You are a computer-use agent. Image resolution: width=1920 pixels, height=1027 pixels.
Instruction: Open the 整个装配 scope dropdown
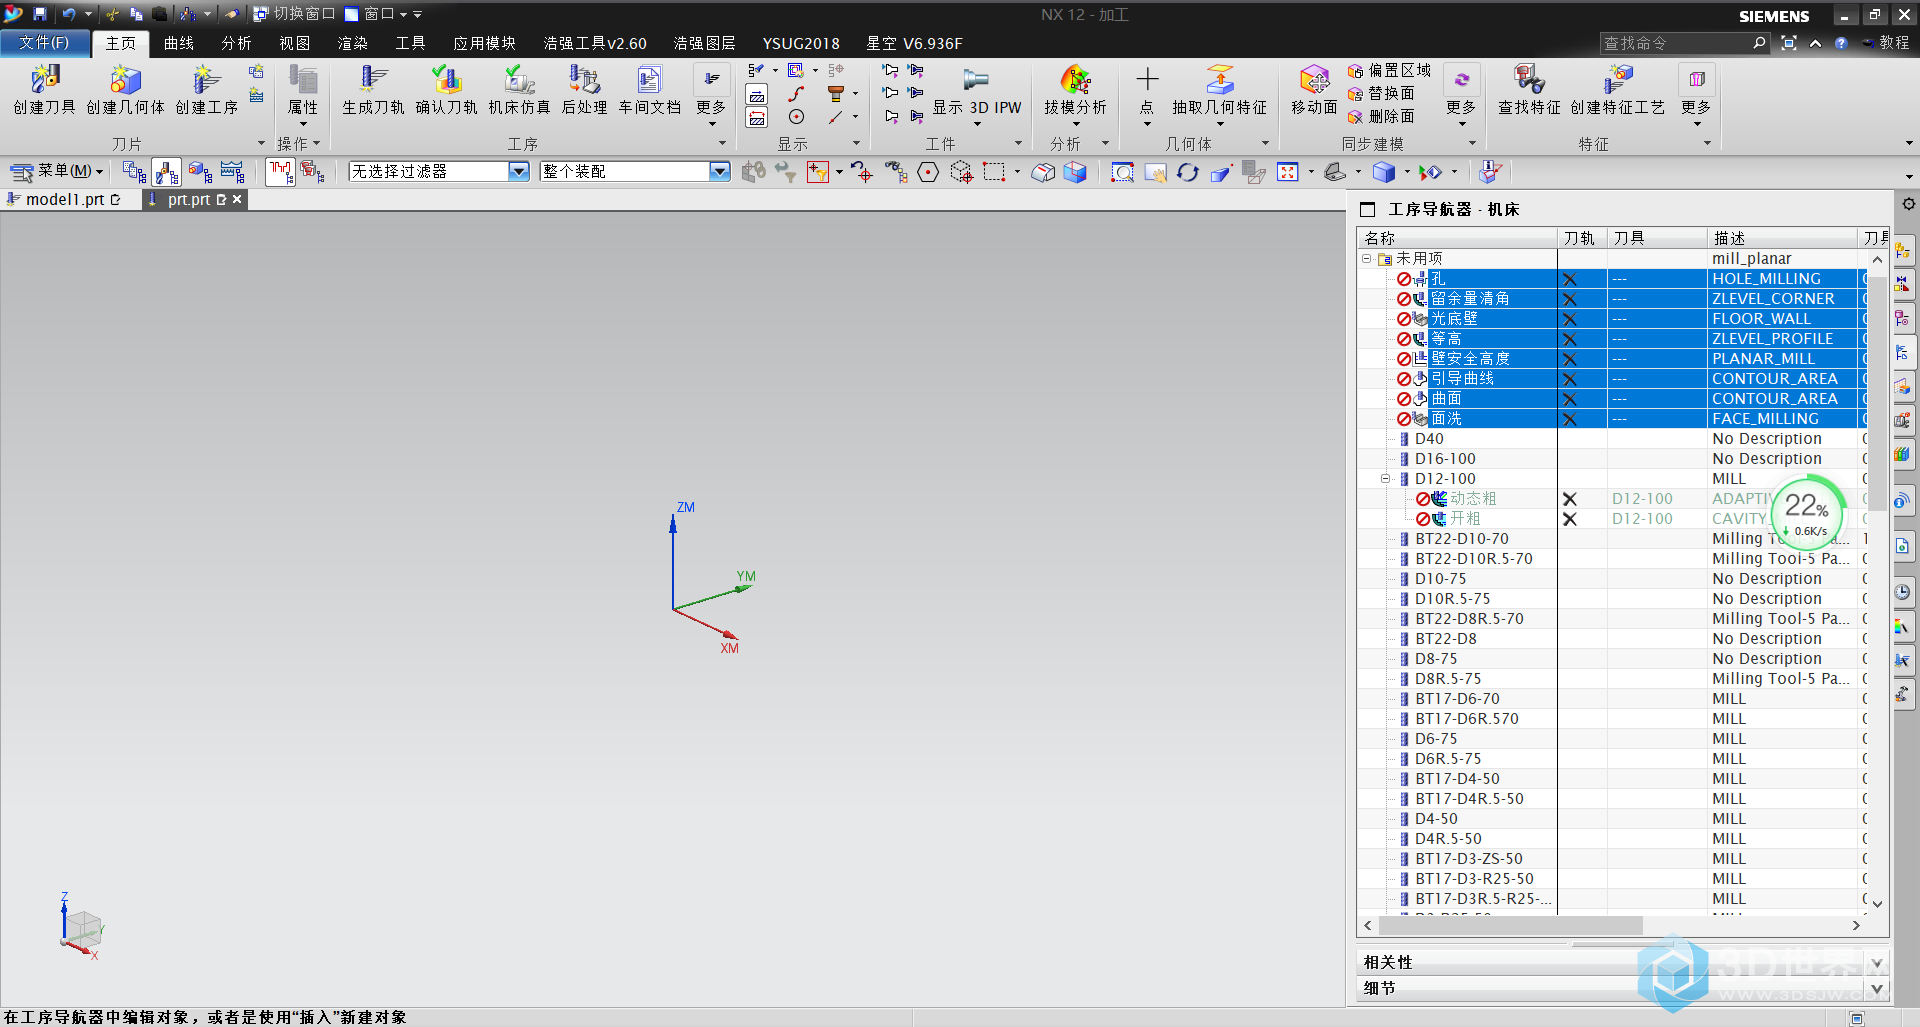coord(719,172)
